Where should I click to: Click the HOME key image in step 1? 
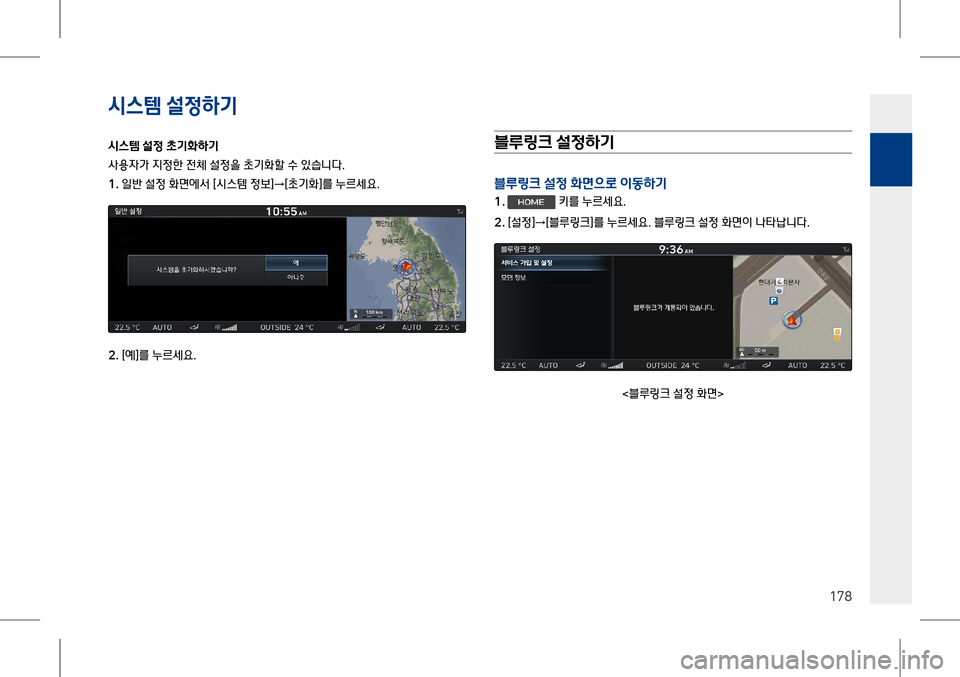531,202
